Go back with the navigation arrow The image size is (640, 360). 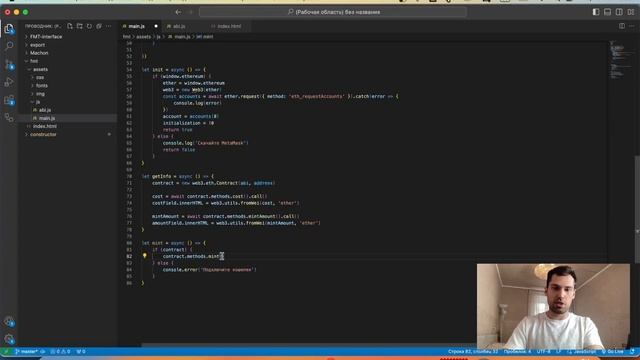tap(178, 12)
